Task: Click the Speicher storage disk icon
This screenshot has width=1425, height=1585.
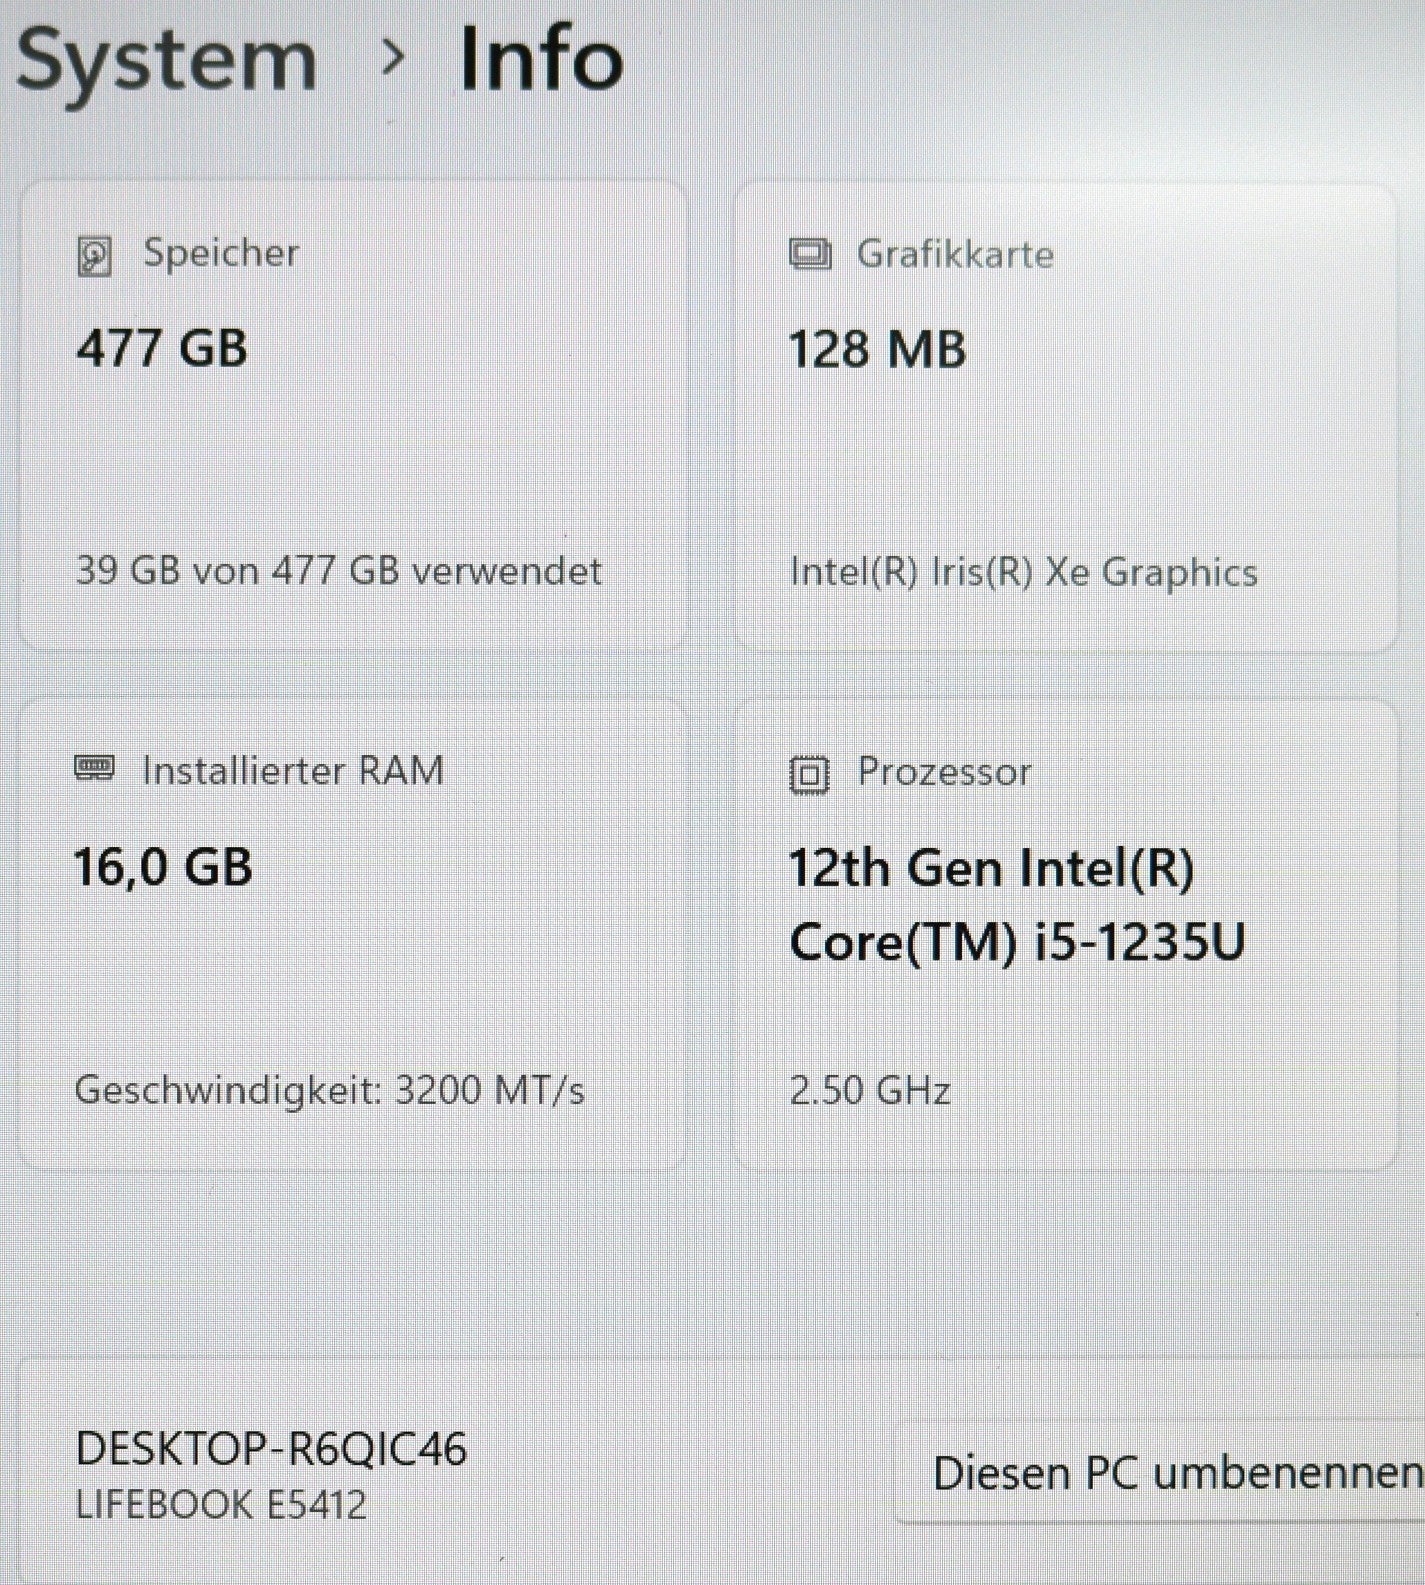Action: pyautogui.click(x=95, y=257)
